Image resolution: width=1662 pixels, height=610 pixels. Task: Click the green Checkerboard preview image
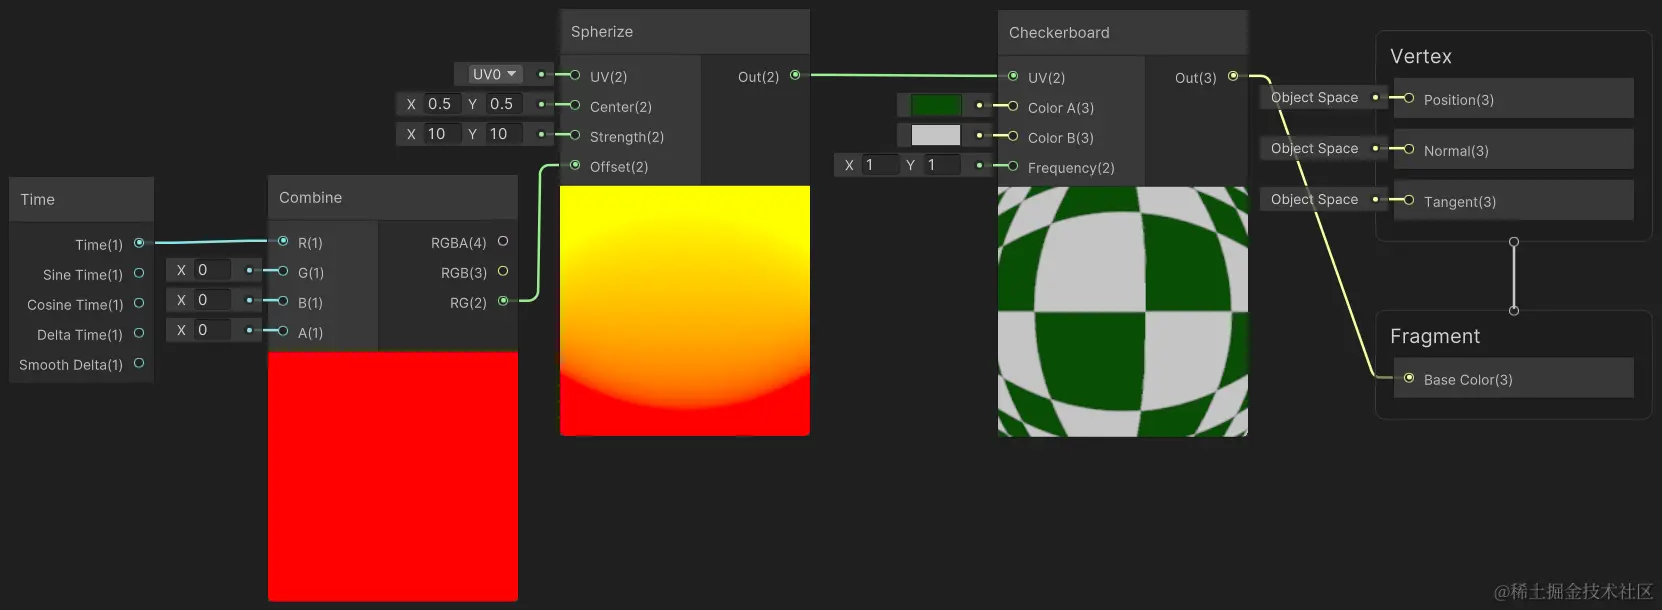1123,312
